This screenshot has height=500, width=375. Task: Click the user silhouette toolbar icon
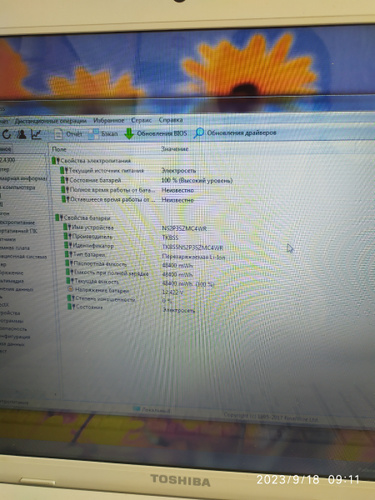point(22,134)
